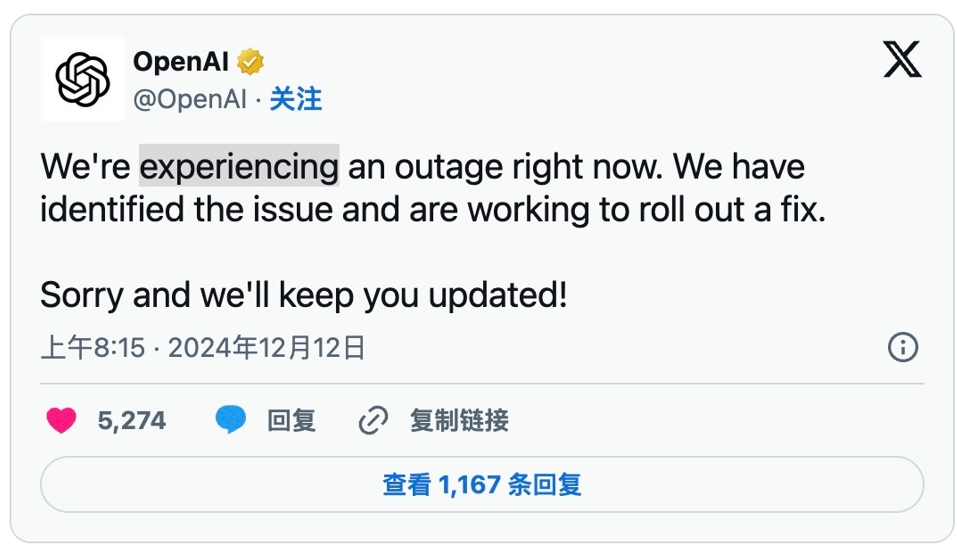Click the 2024年12月12日 date

266,348
